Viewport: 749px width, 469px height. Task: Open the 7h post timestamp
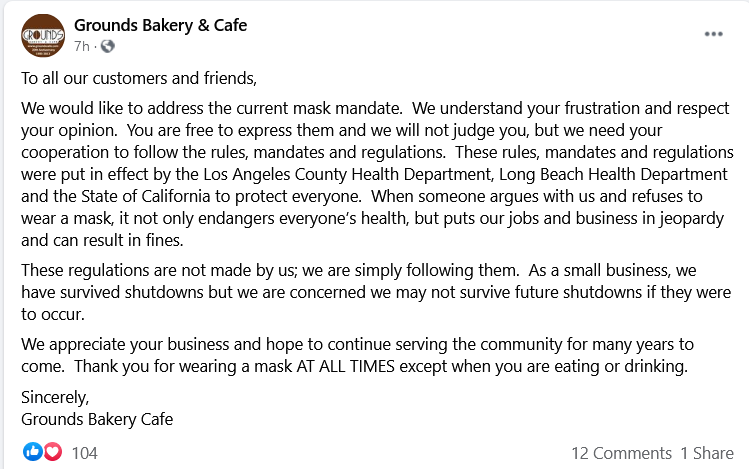[82, 46]
